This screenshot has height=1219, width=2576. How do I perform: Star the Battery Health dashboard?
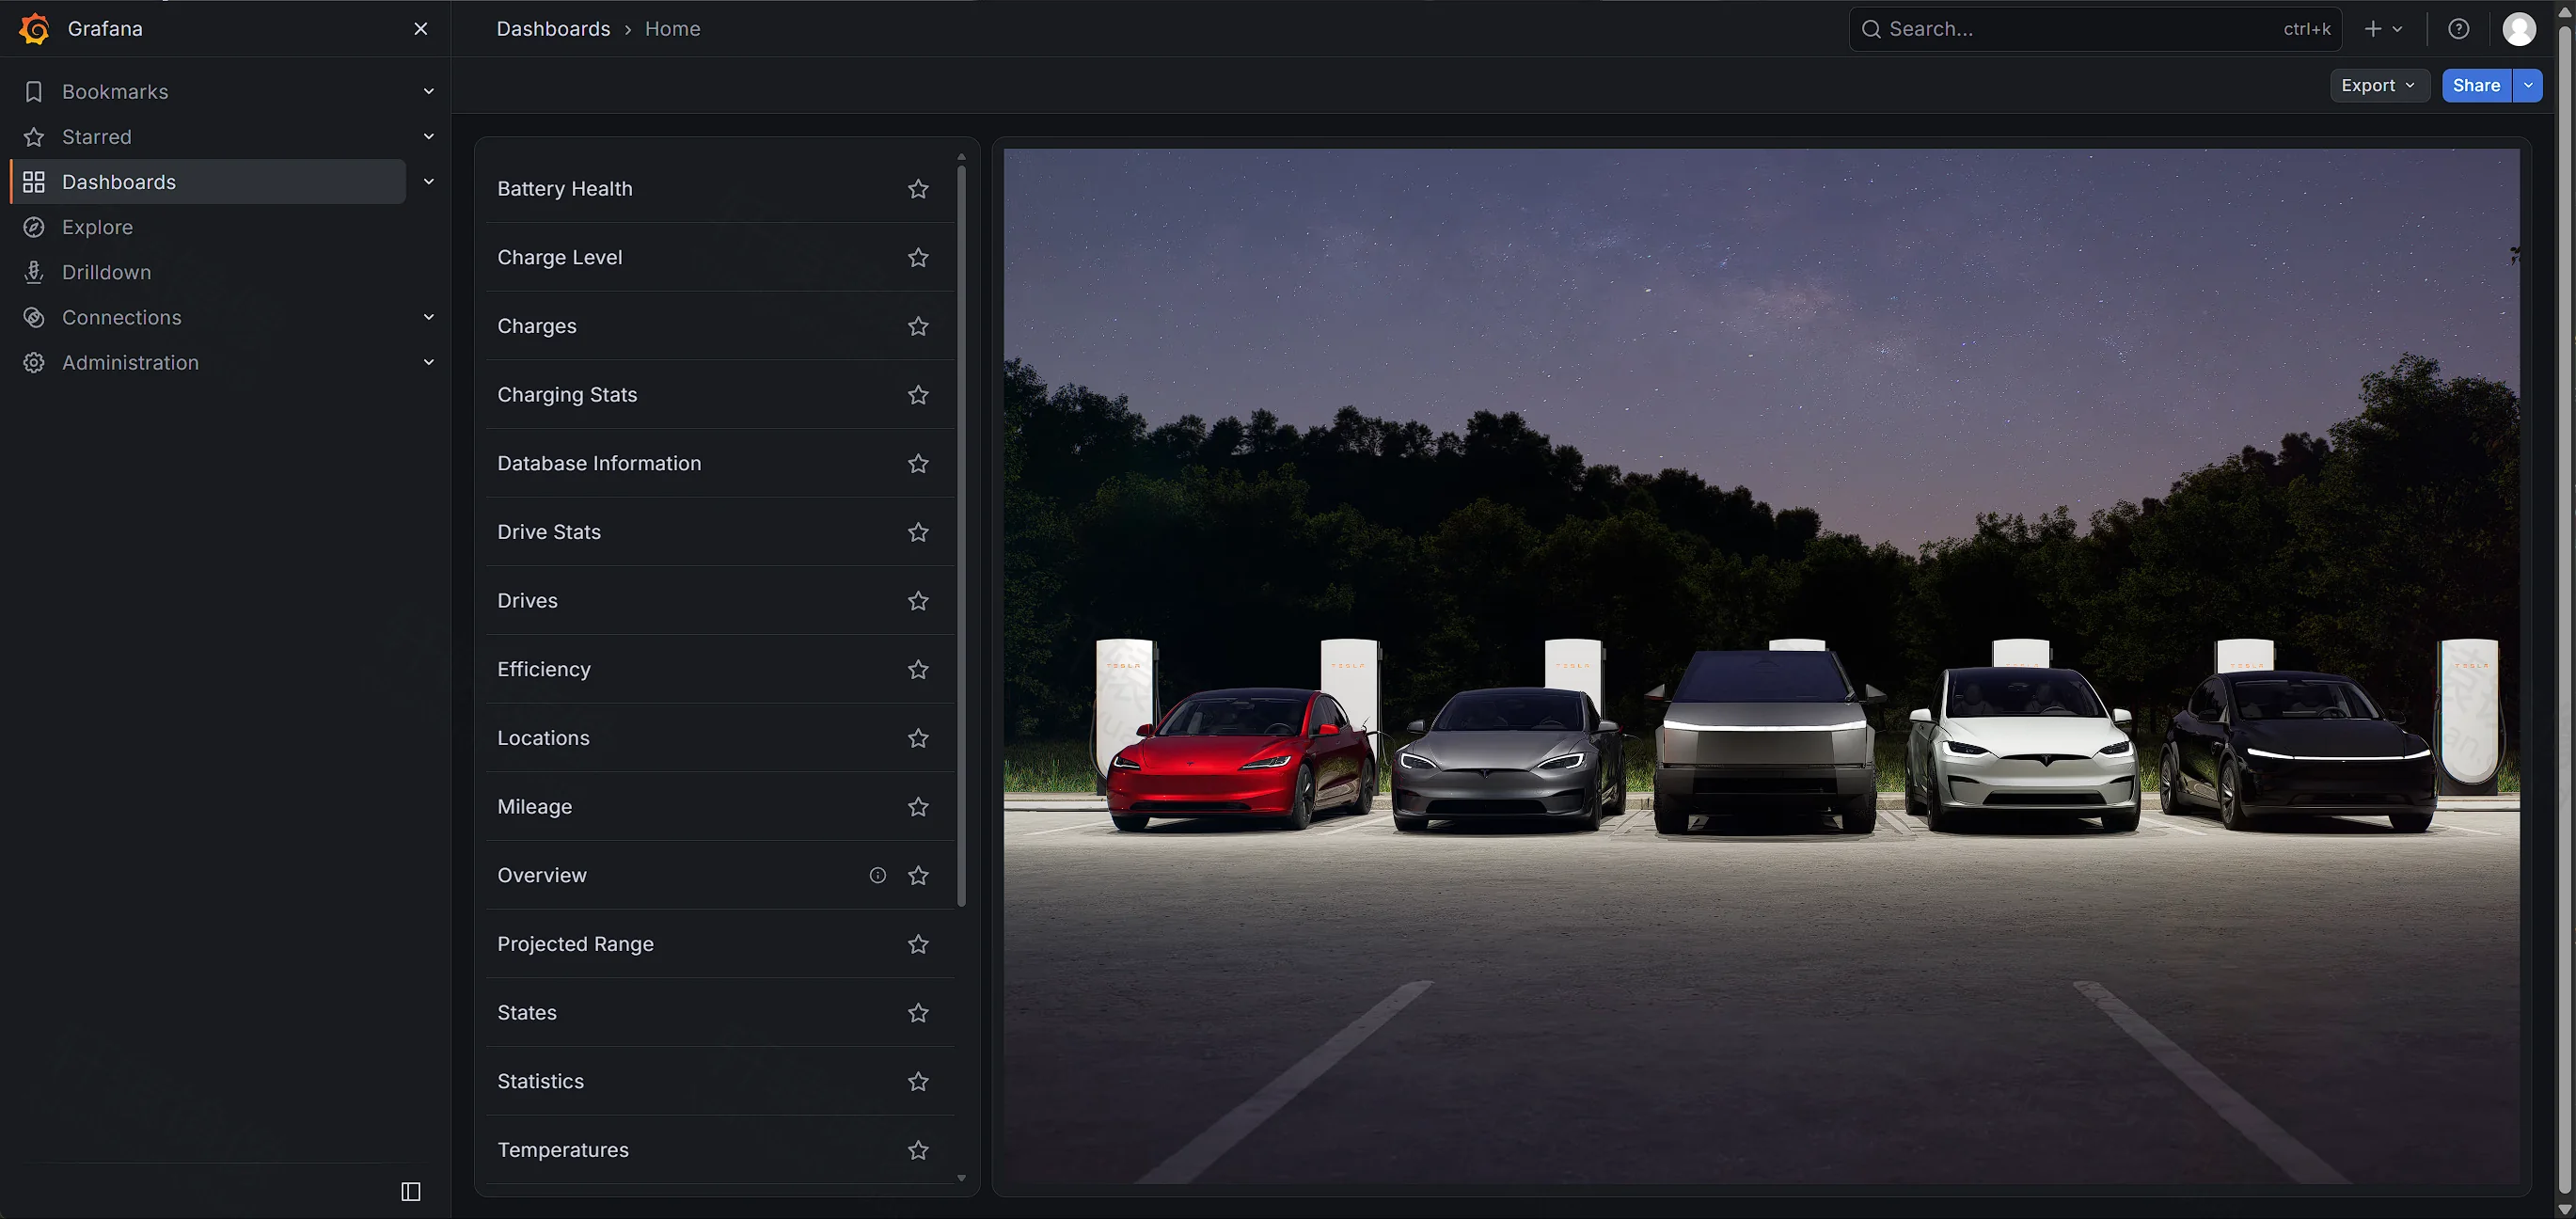[918, 189]
